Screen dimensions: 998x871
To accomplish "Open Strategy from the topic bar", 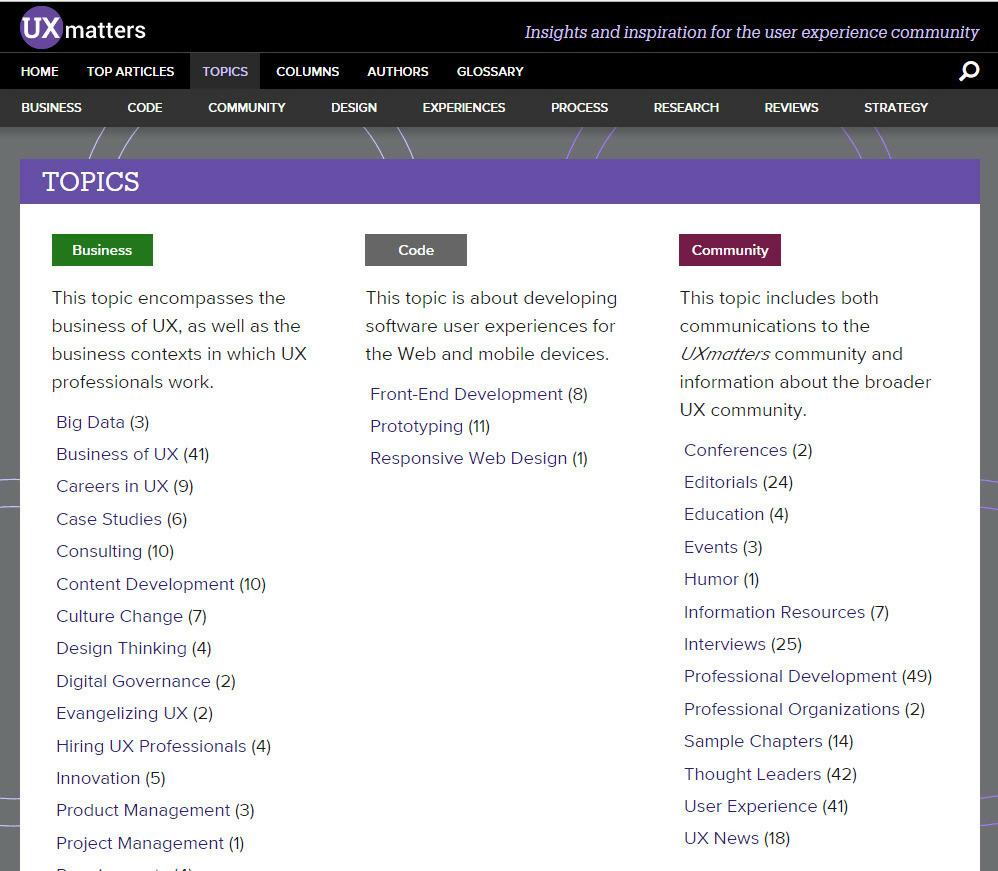I will click(895, 107).
